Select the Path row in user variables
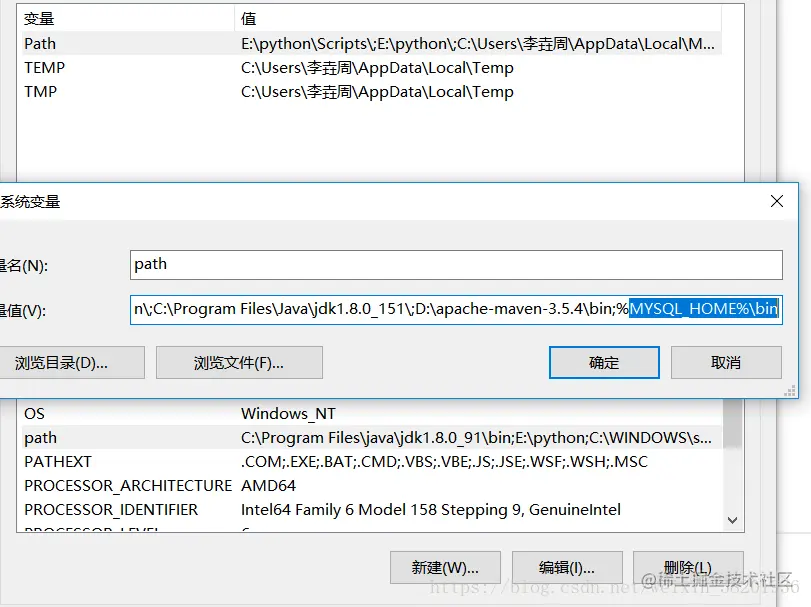The width and height of the screenshot is (811, 607). click(371, 43)
